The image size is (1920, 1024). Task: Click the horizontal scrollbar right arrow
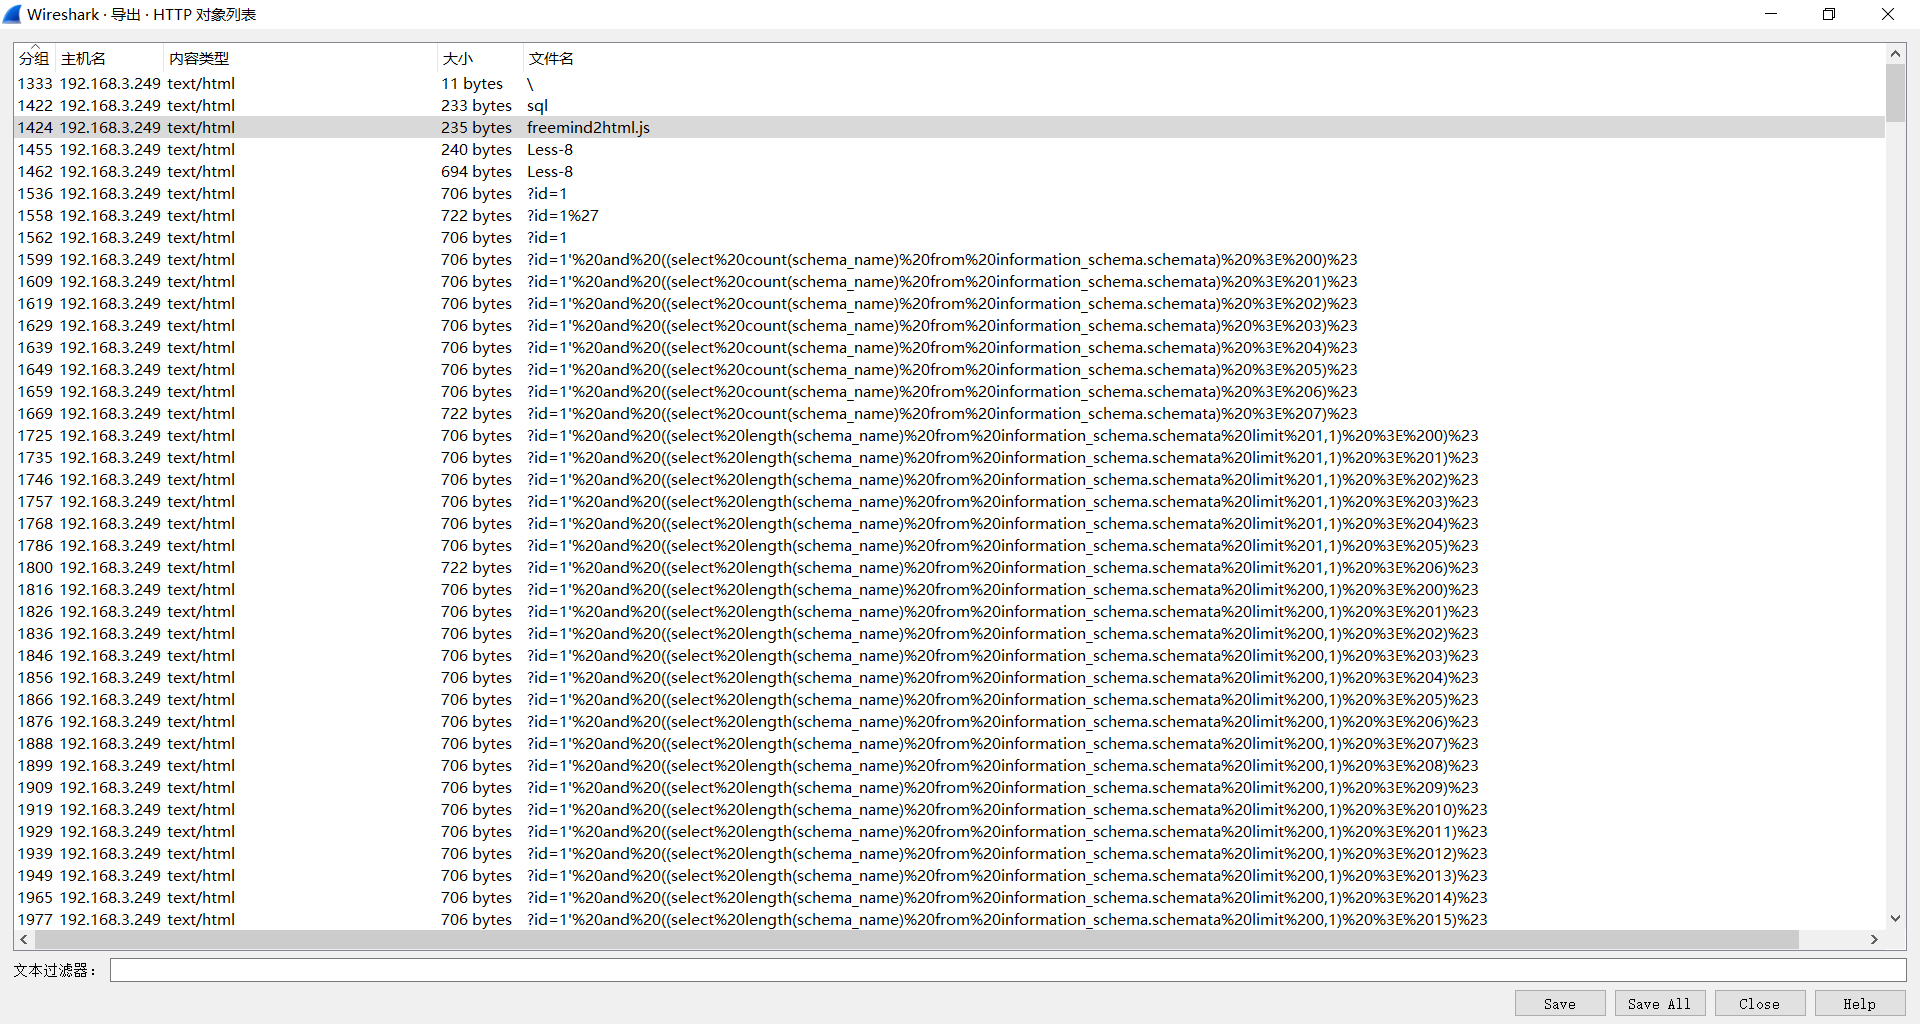click(x=1874, y=940)
